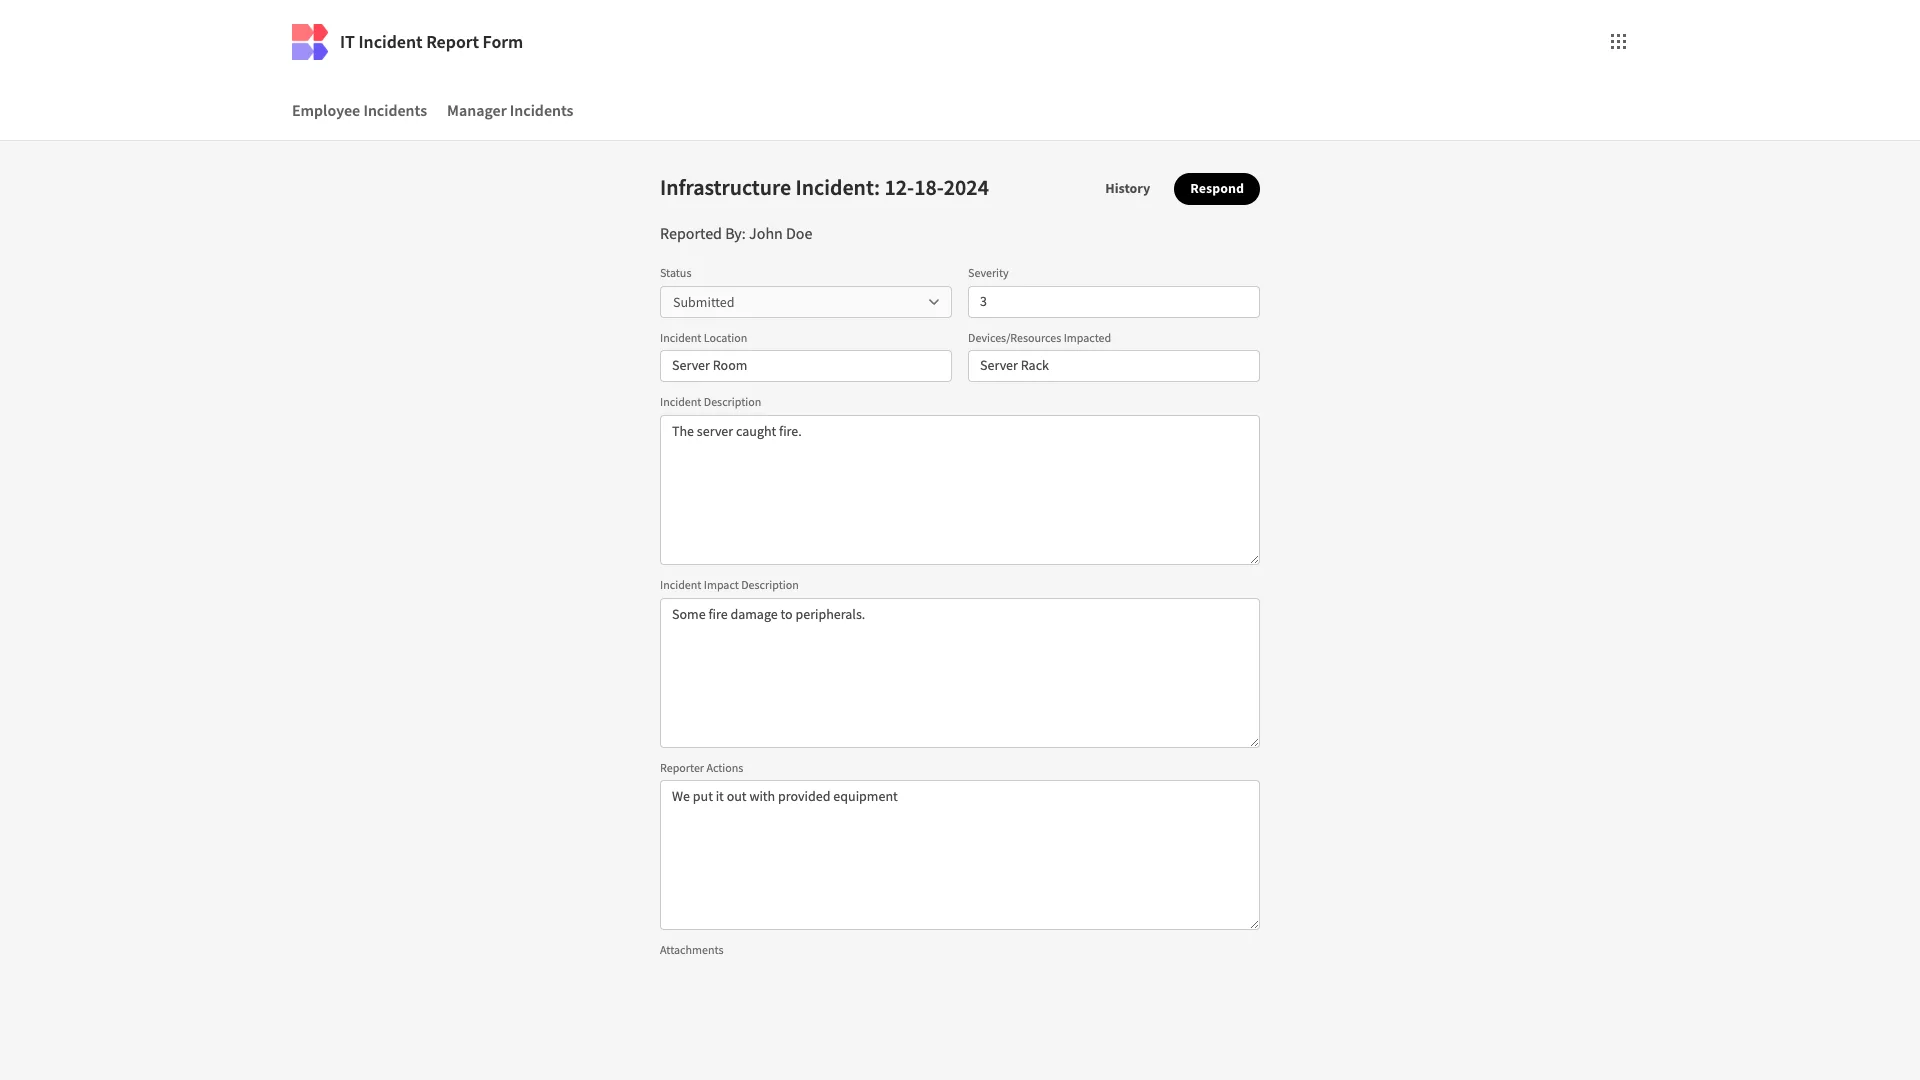The image size is (1920, 1080).
Task: Click the Reporter Actions resize handle
Action: coord(1254,924)
